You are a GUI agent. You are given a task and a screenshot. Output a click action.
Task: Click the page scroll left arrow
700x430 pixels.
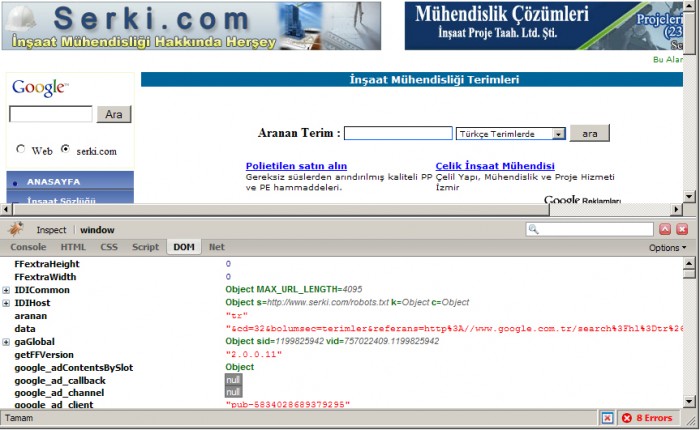coord(6,209)
